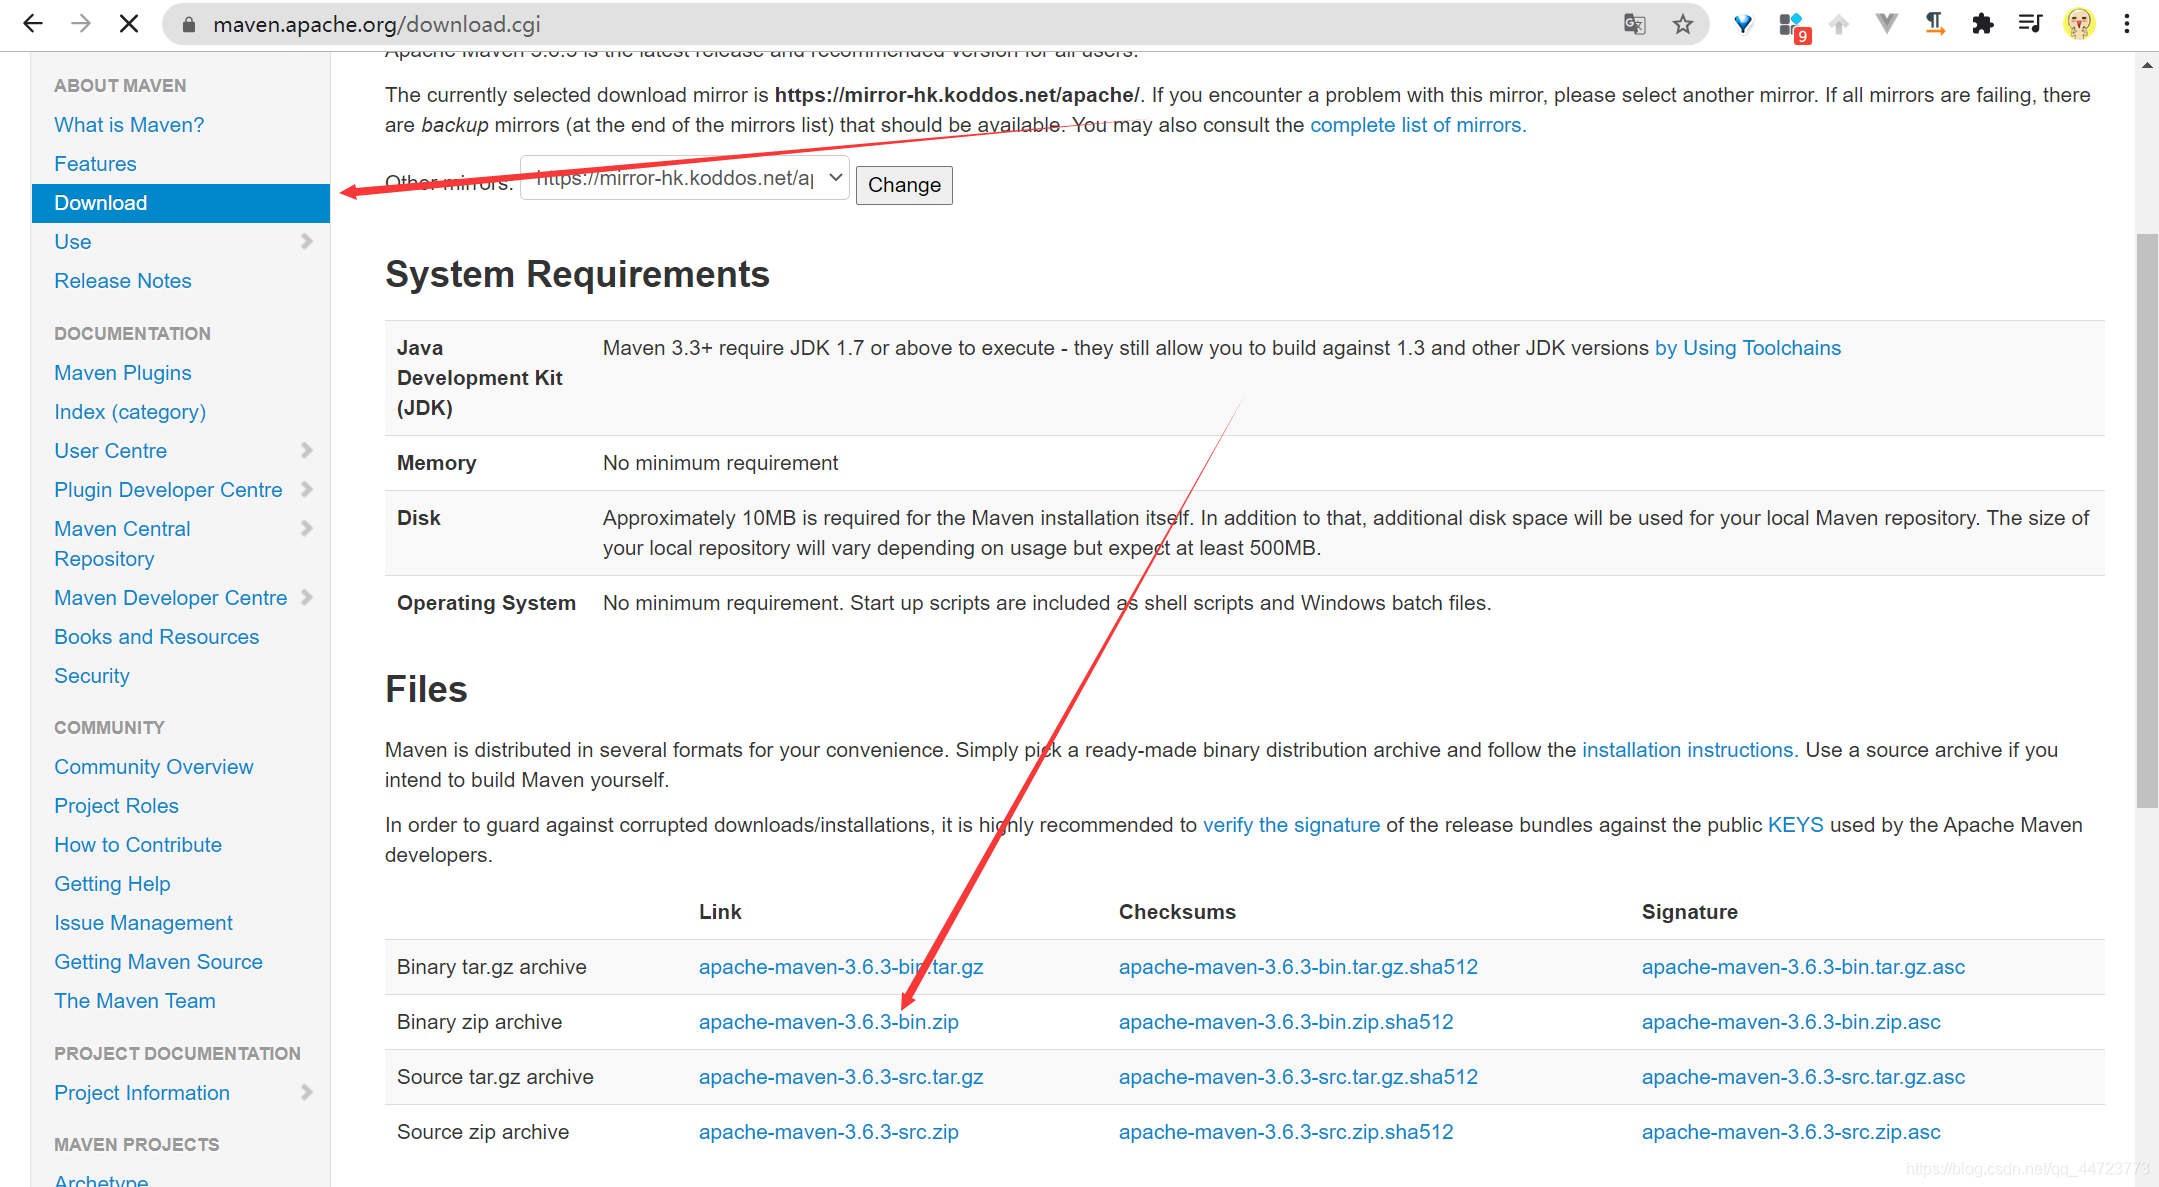Image resolution: width=2159 pixels, height=1187 pixels.
Task: Open apache-maven-3.6.3-bin.zip.sha512 checksum
Action: point(1286,1022)
